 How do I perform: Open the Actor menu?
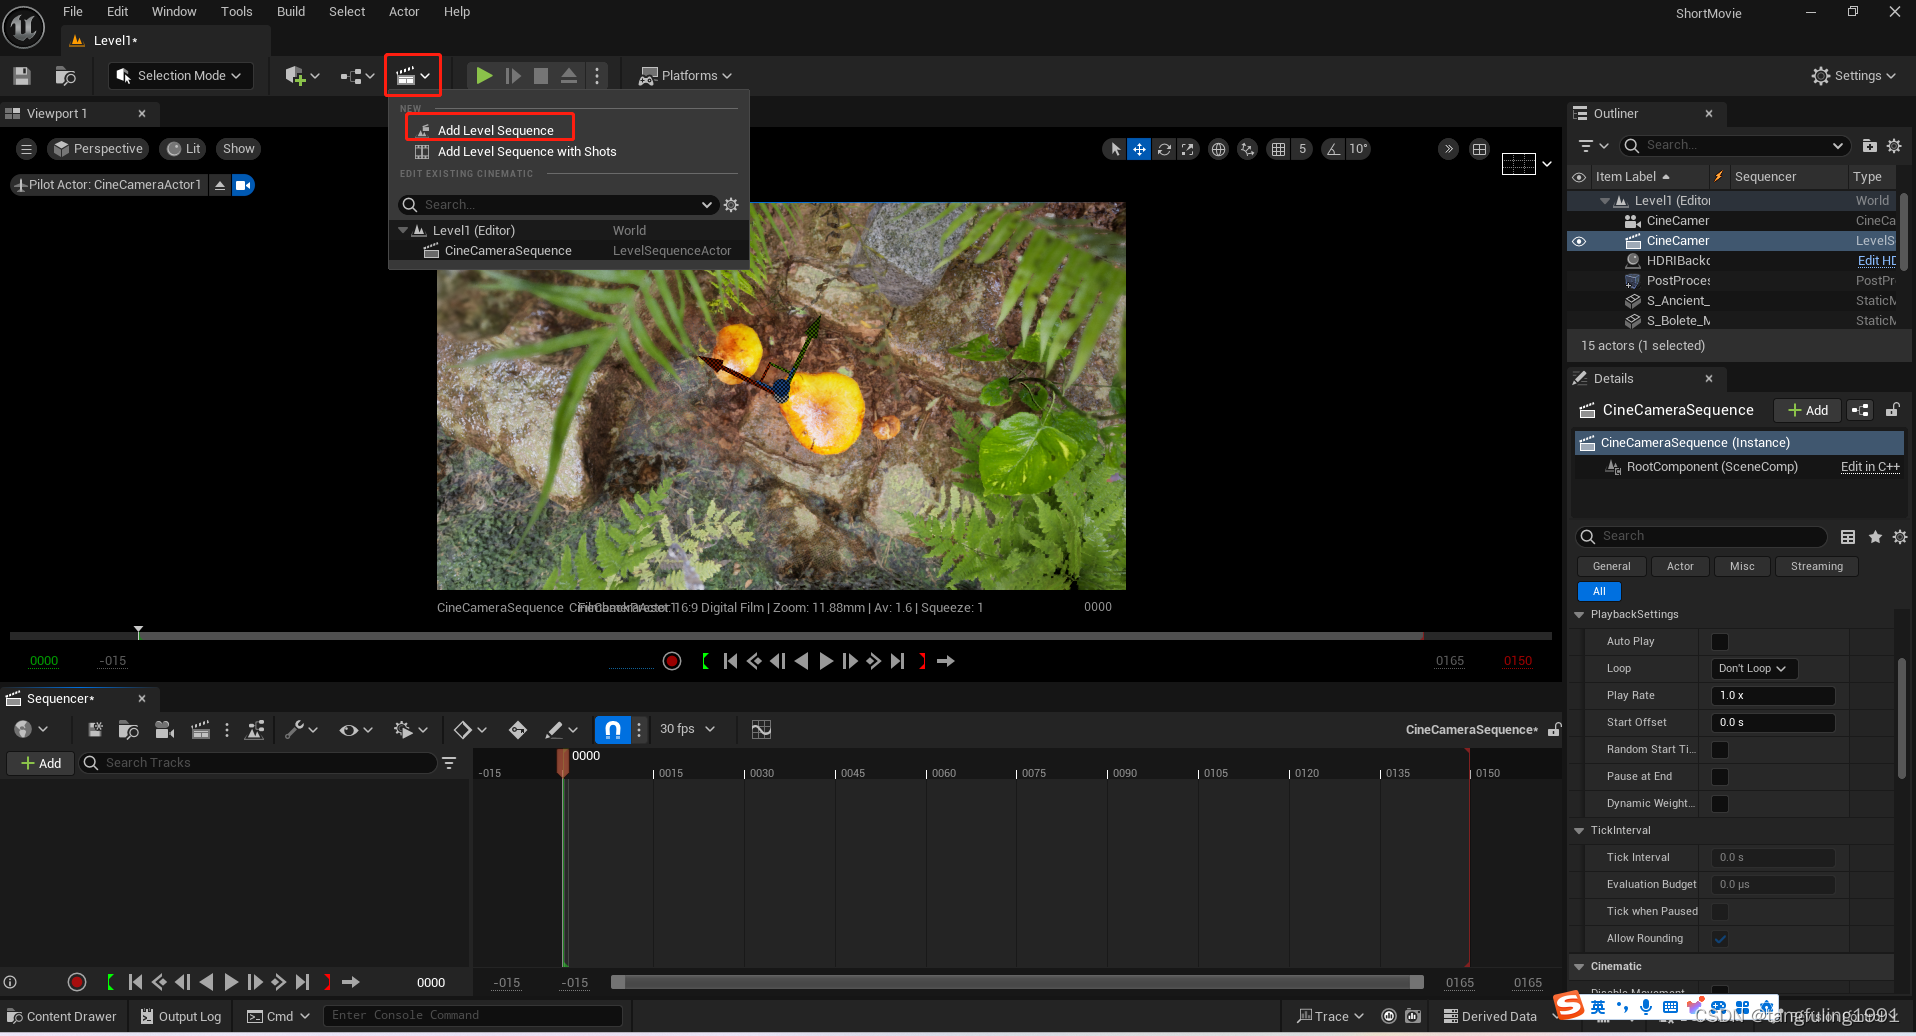coord(404,12)
